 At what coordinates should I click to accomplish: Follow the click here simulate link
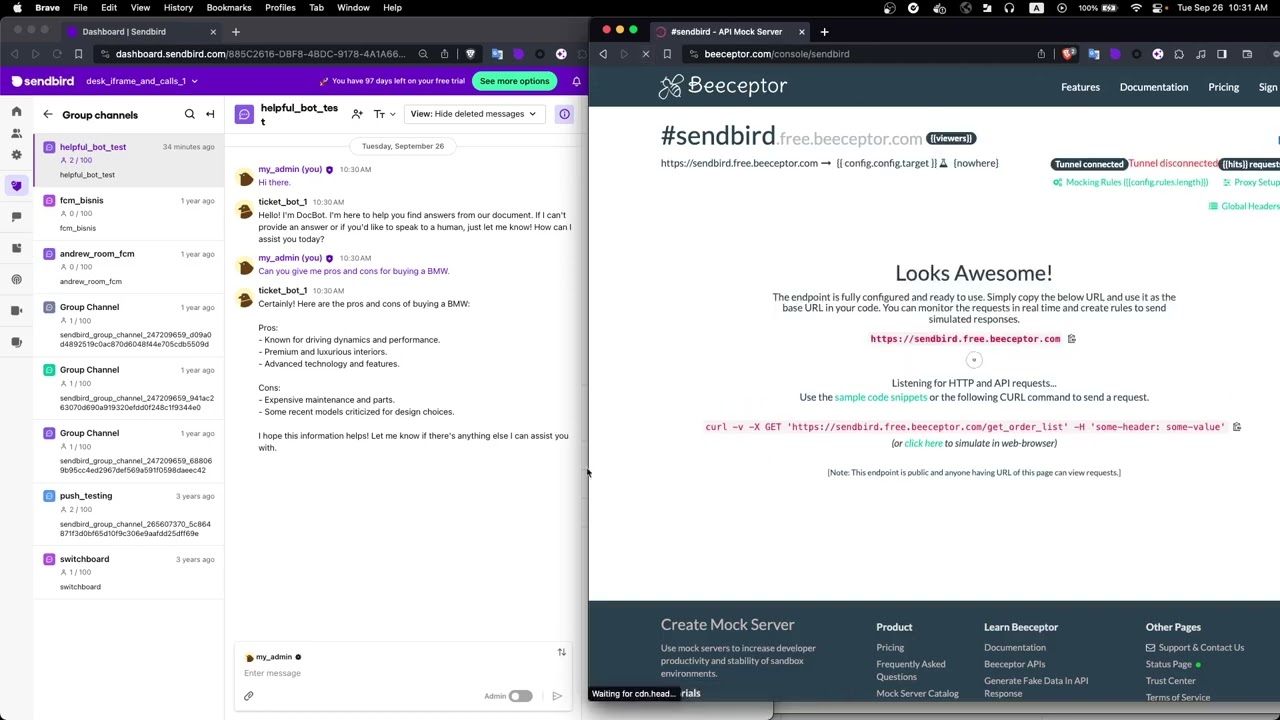[x=923, y=443]
